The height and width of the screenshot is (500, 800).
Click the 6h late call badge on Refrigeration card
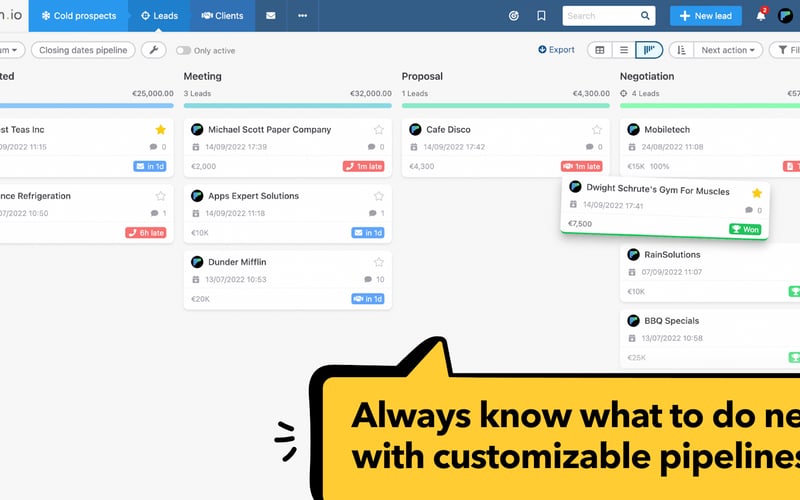(x=146, y=233)
